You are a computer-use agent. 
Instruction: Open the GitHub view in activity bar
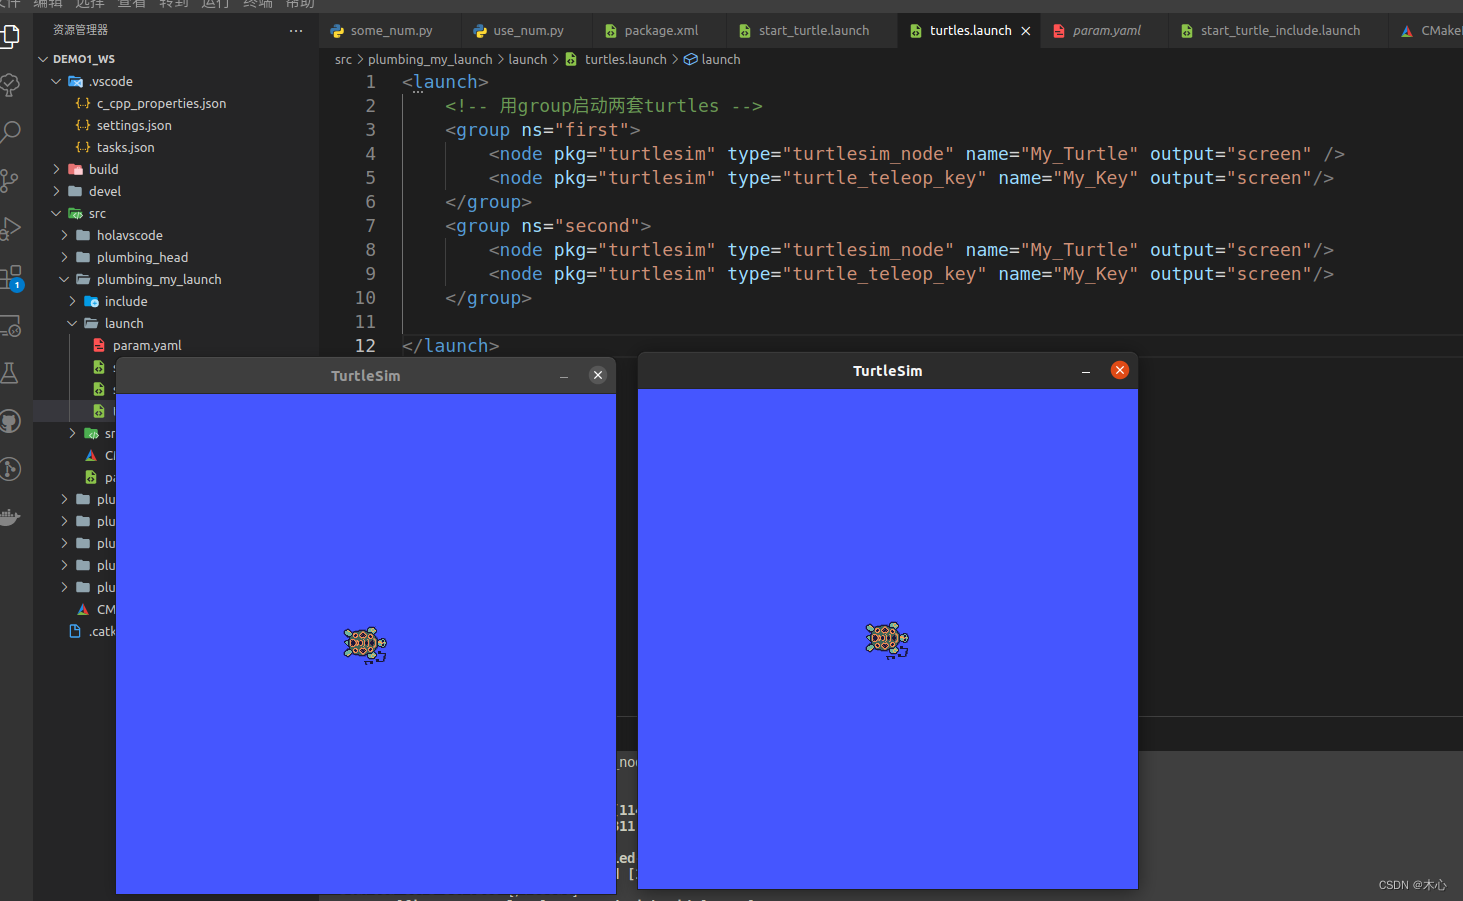10,421
